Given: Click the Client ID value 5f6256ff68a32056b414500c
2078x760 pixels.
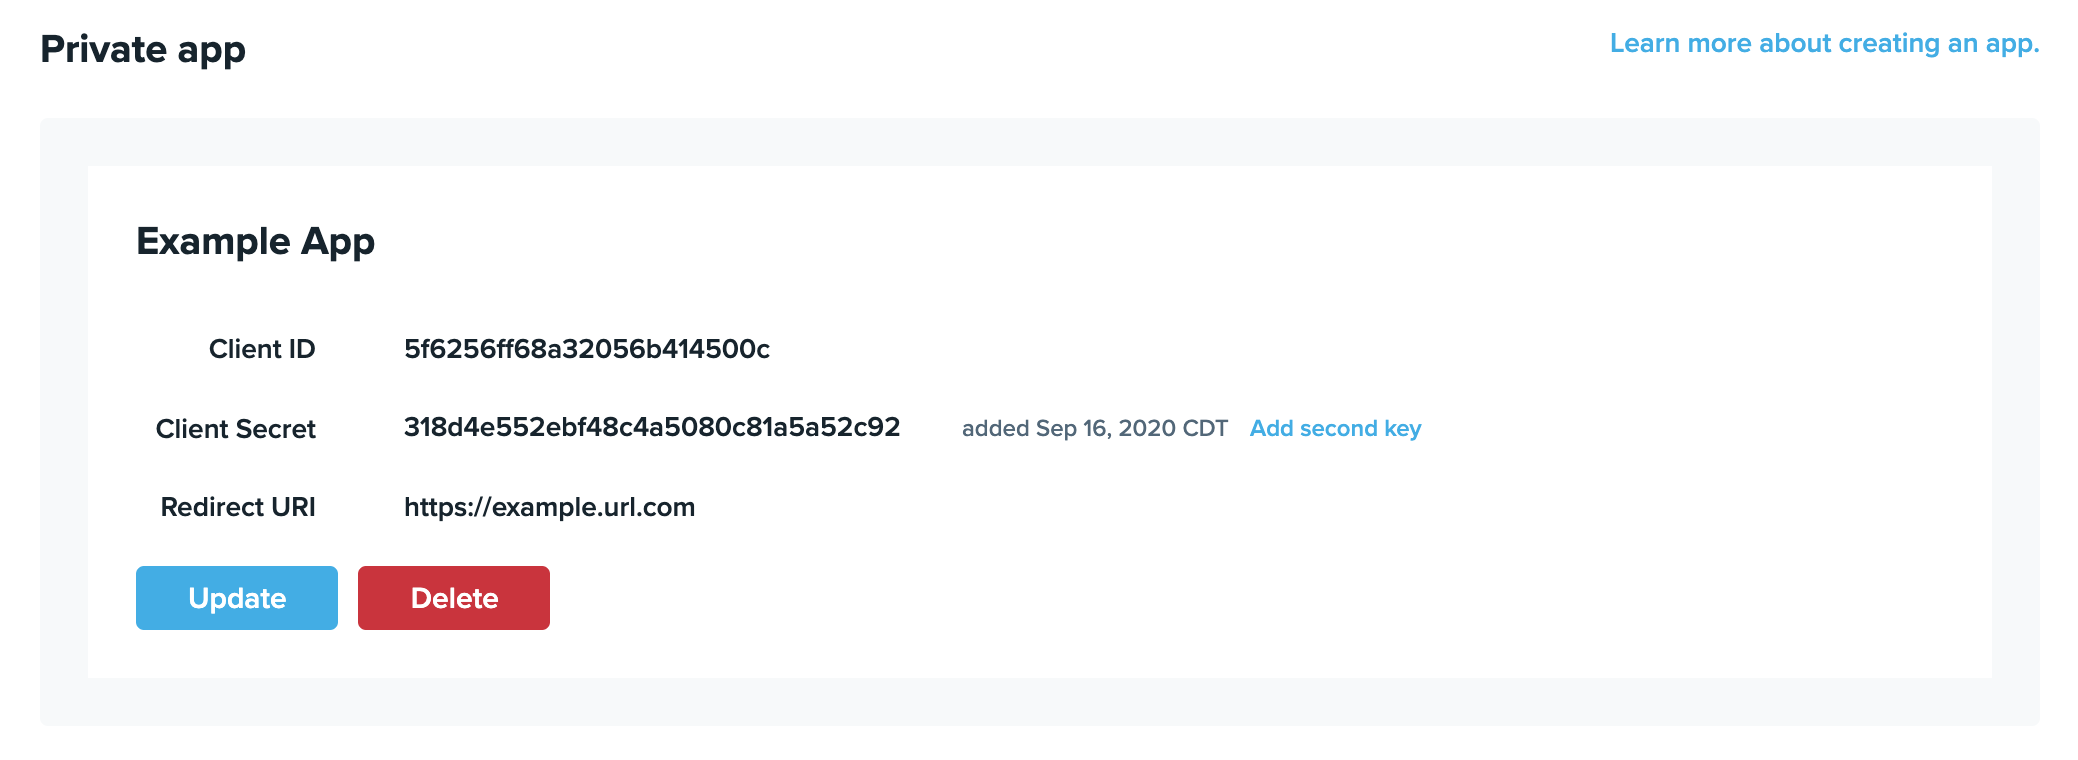Looking at the screenshot, I should pyautogui.click(x=587, y=349).
